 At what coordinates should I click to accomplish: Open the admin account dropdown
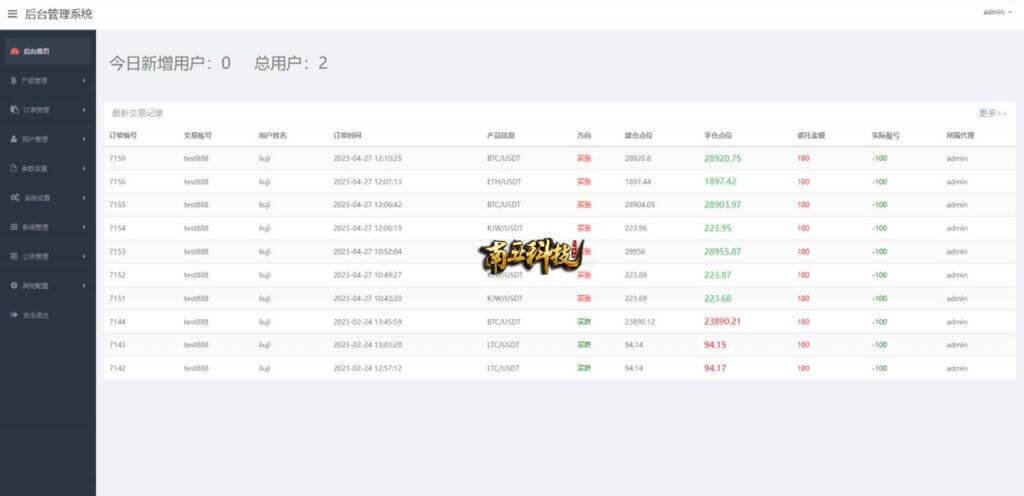997,12
